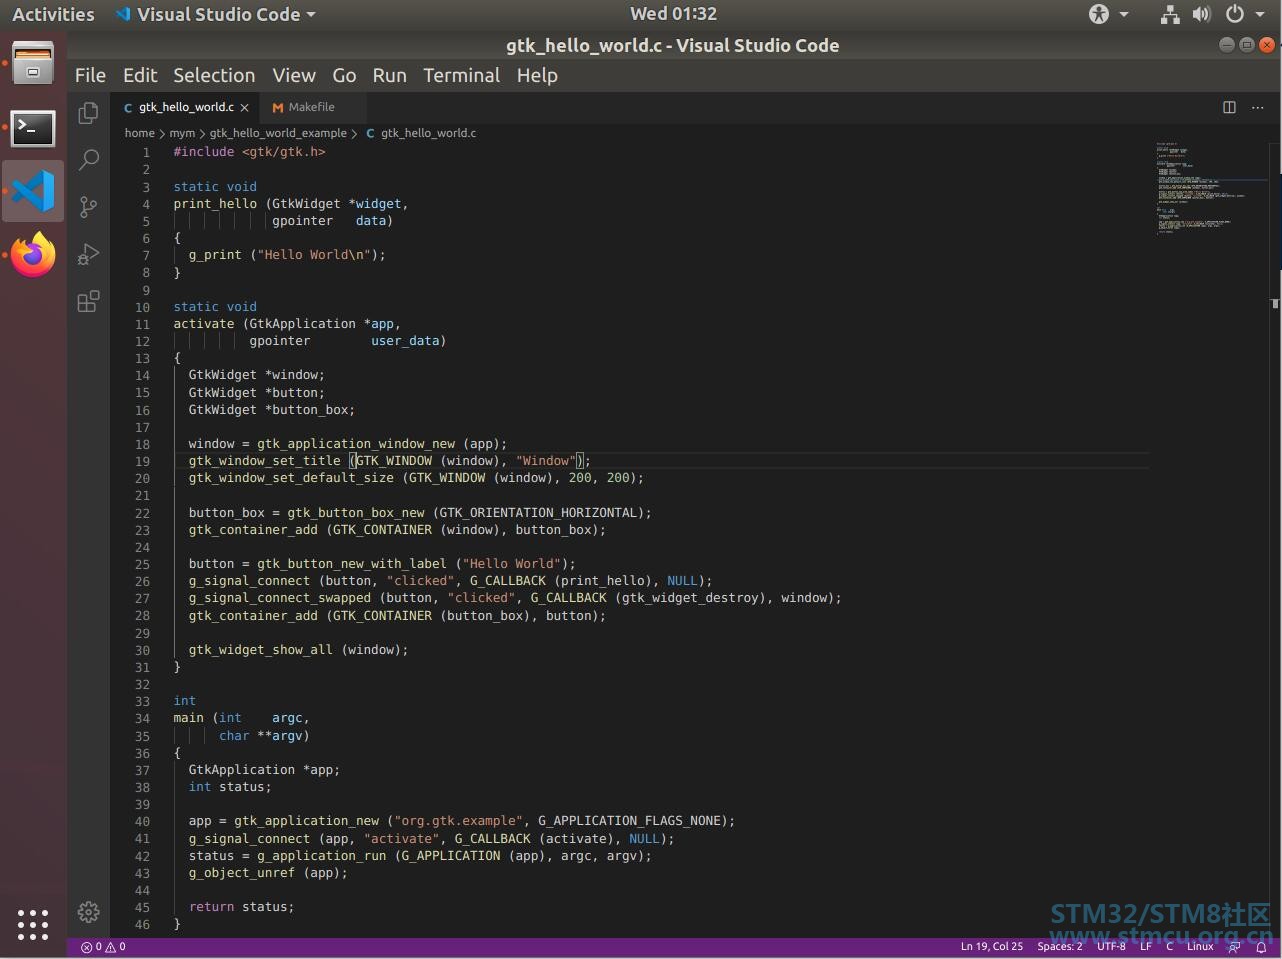Click the network icon in top bar

tap(1169, 14)
